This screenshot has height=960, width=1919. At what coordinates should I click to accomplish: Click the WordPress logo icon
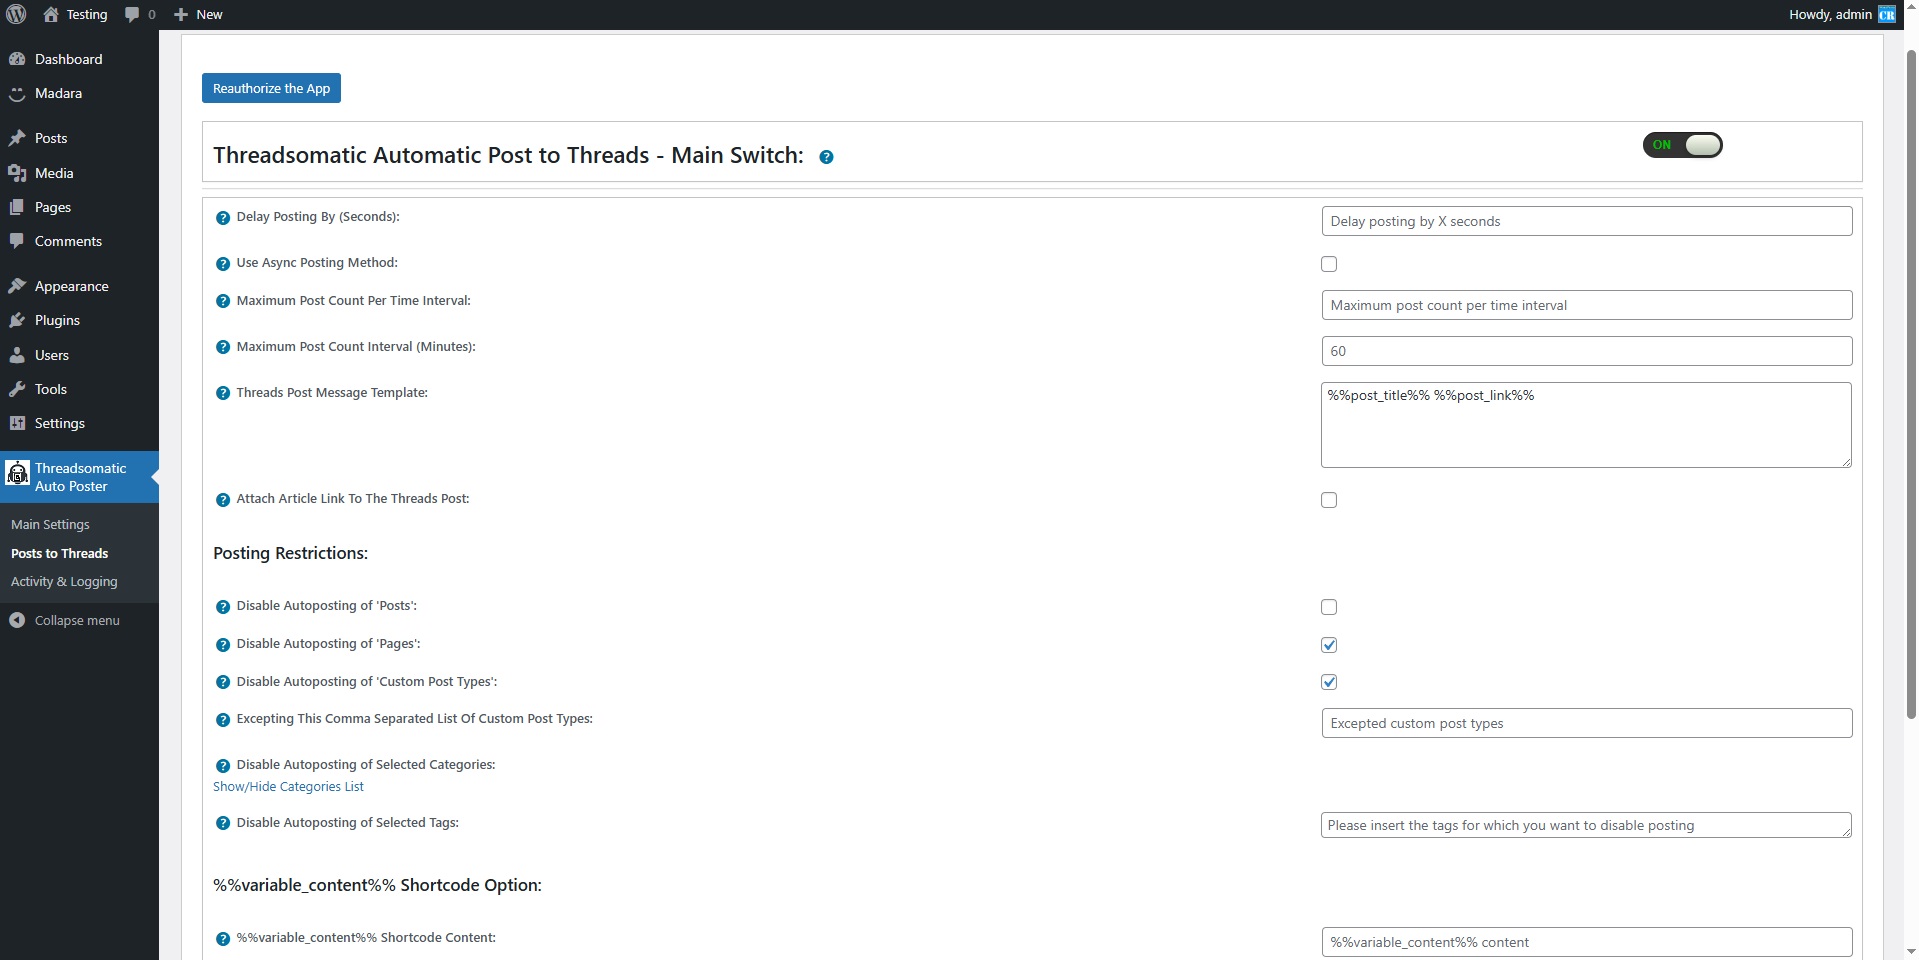tap(16, 14)
